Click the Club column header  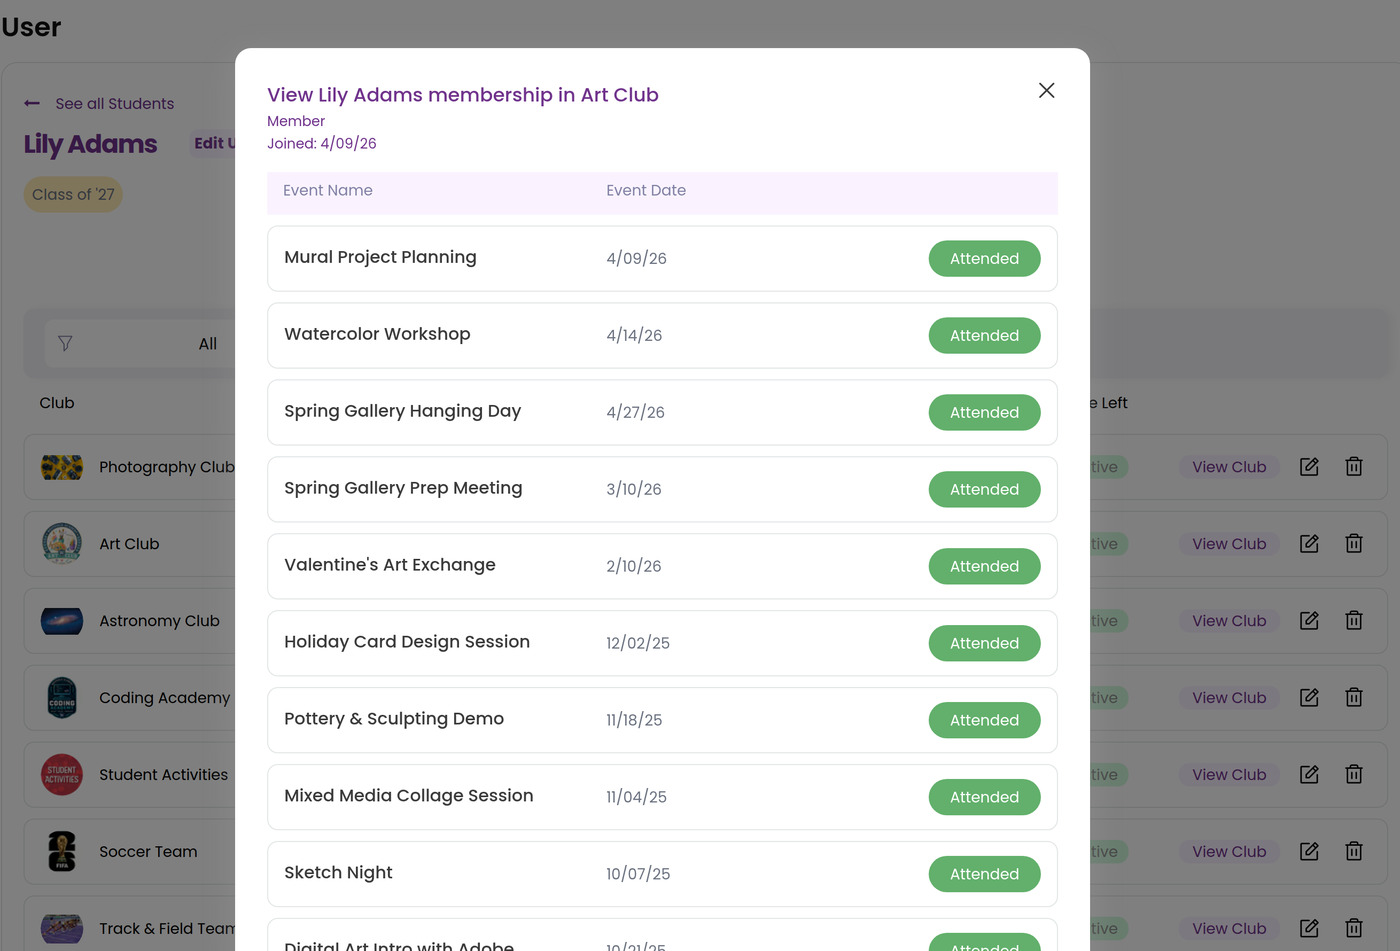[57, 403]
